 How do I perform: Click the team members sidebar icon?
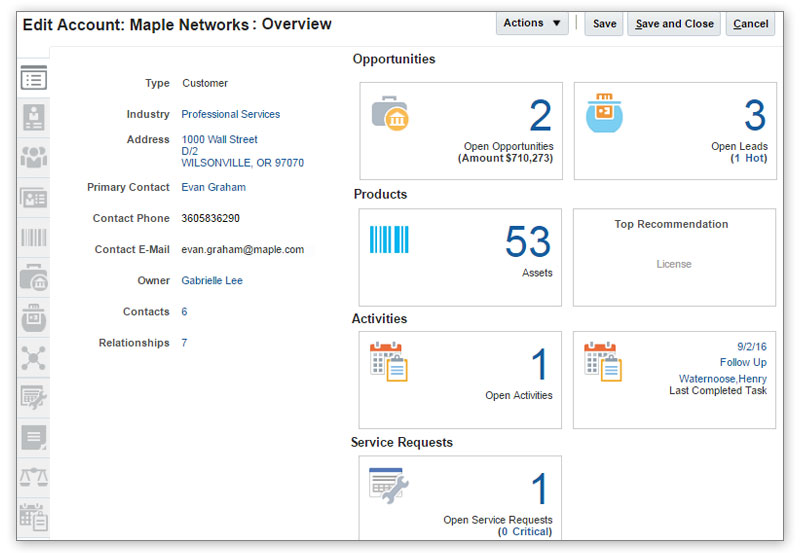[x=34, y=157]
